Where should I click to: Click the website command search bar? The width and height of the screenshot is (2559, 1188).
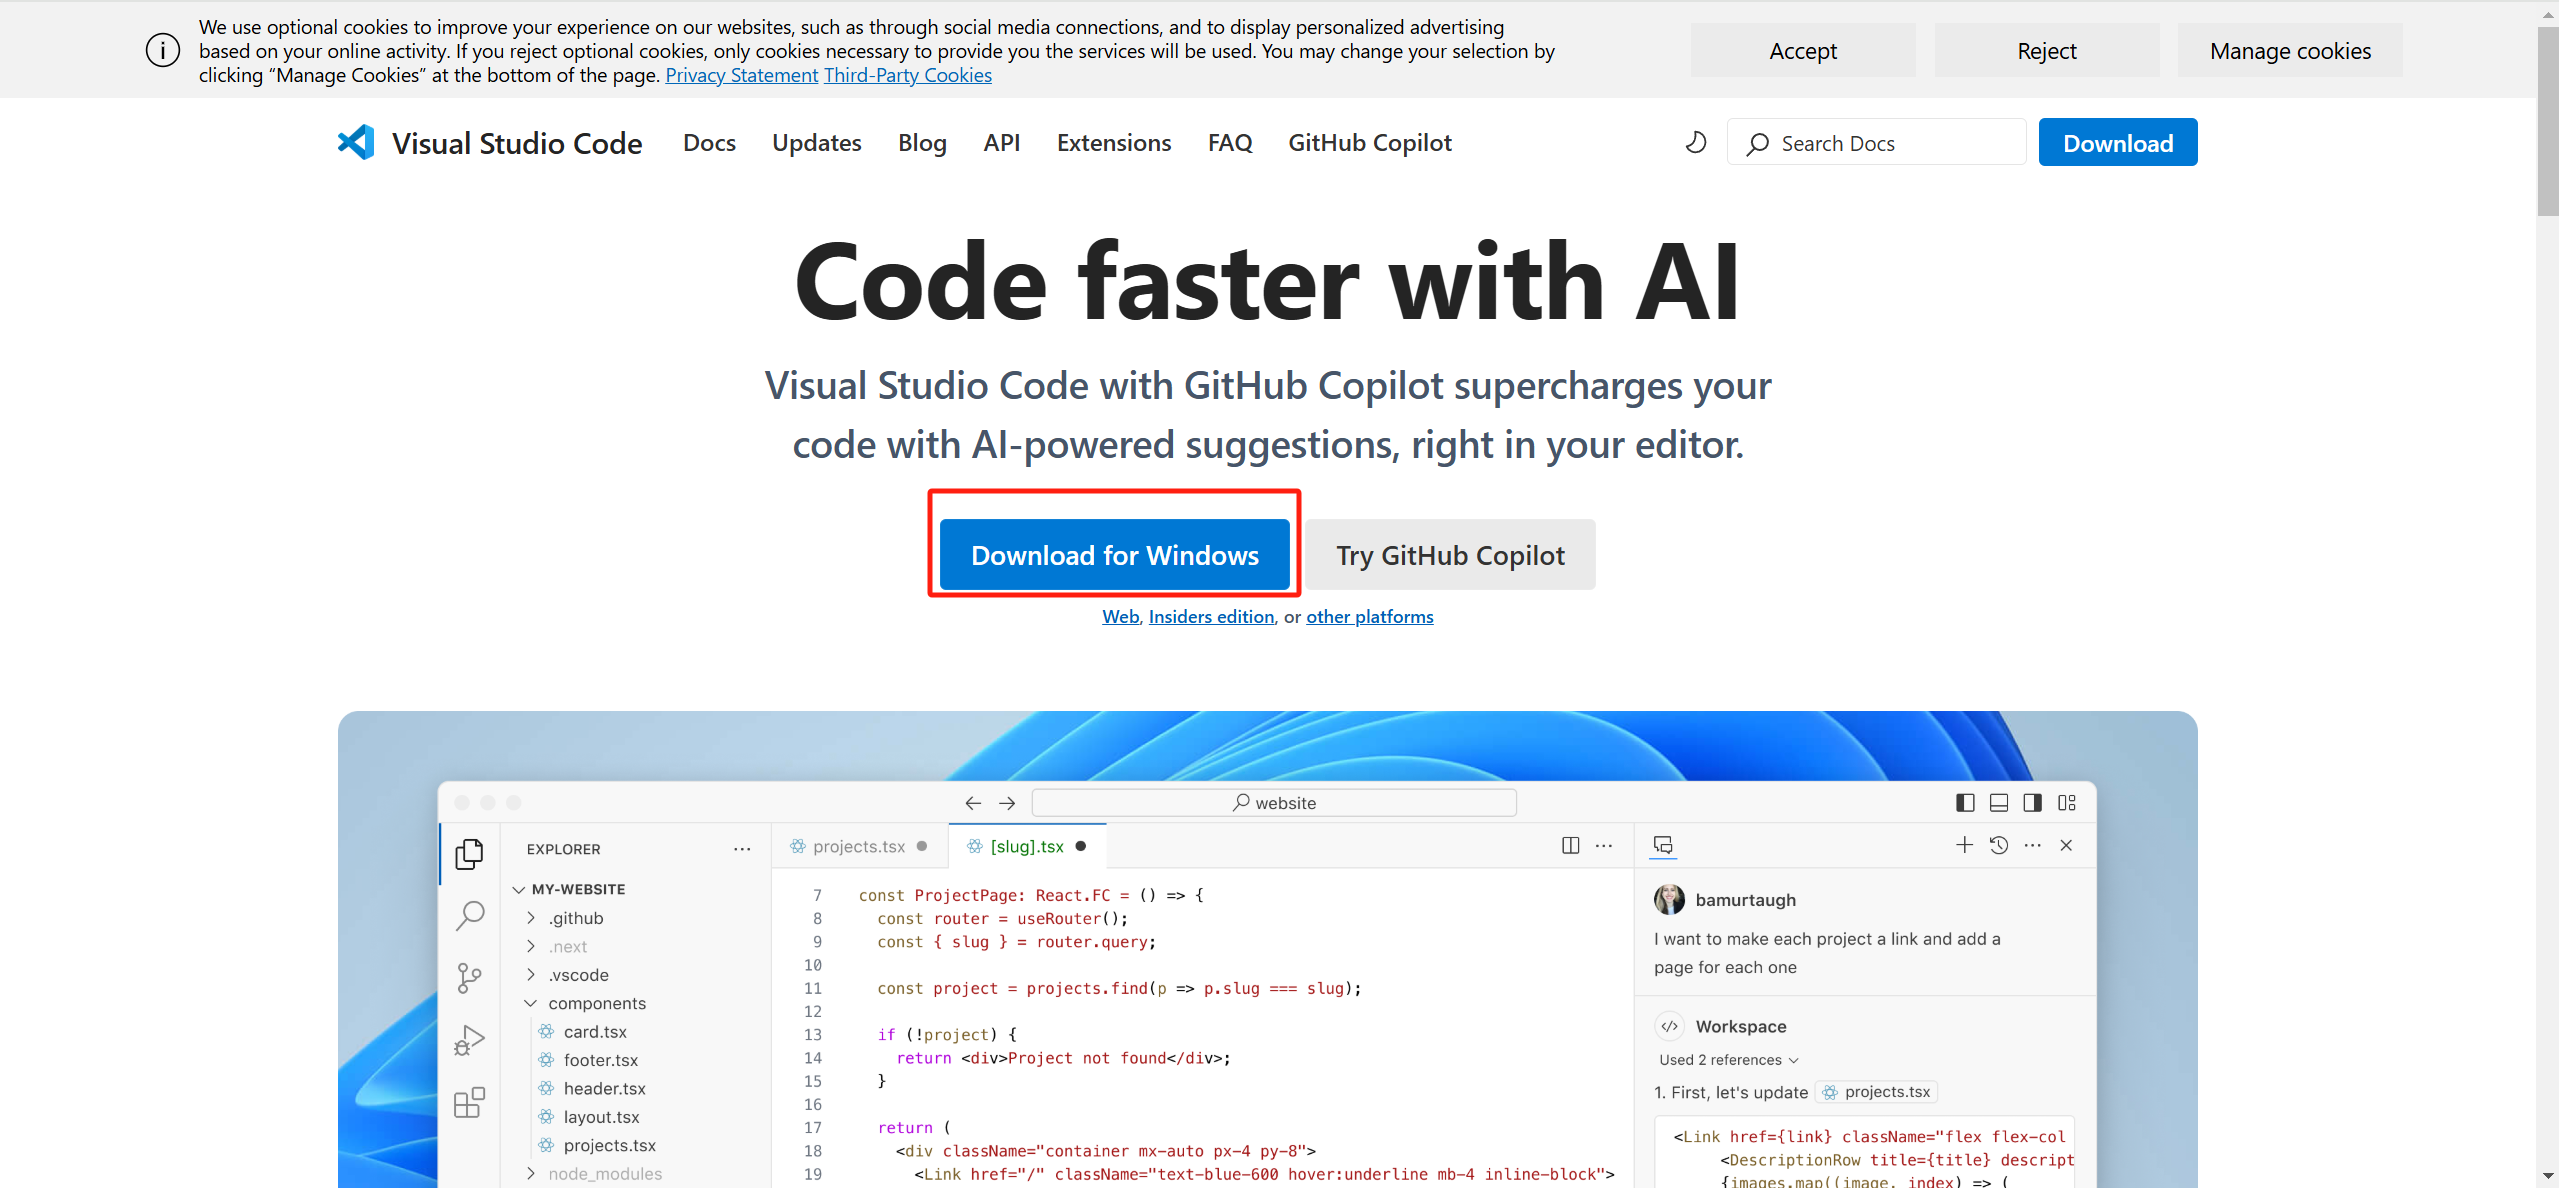point(1274,803)
